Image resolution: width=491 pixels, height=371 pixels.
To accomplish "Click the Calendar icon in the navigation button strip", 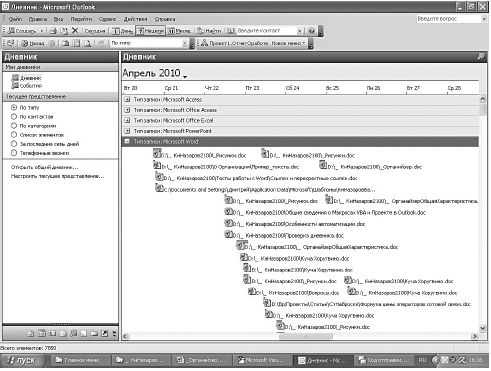I will (x=42, y=333).
